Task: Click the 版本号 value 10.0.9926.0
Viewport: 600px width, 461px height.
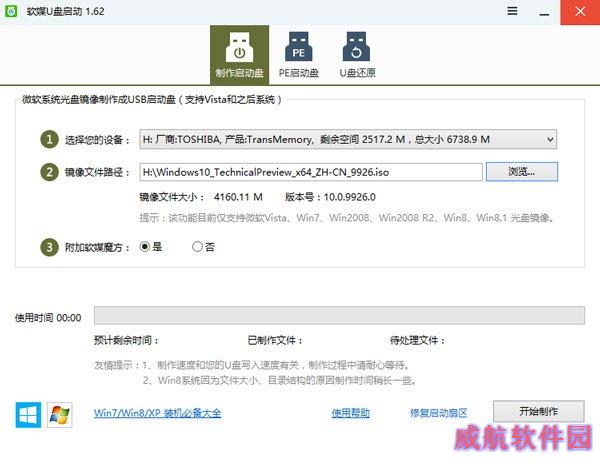Action: pyautogui.click(x=349, y=197)
